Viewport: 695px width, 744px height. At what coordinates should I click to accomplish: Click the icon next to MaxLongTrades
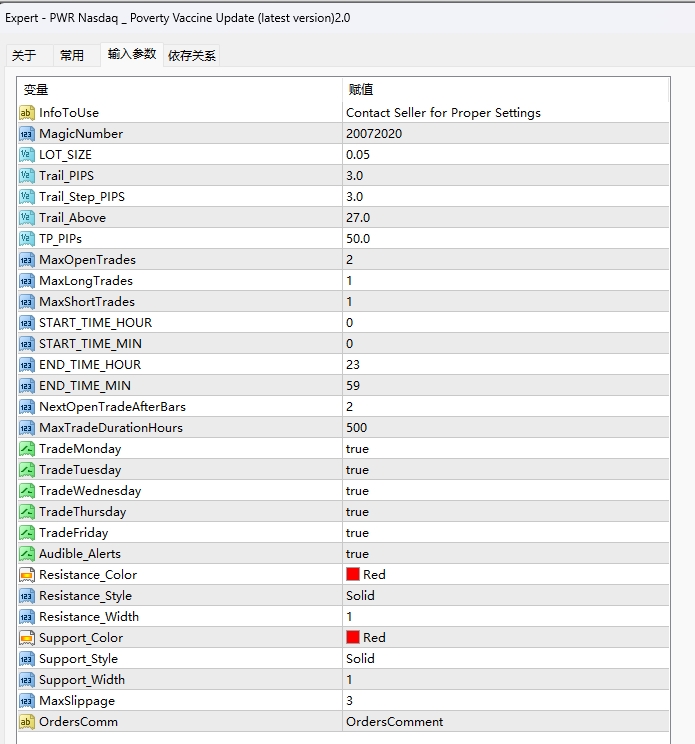tap(27, 281)
